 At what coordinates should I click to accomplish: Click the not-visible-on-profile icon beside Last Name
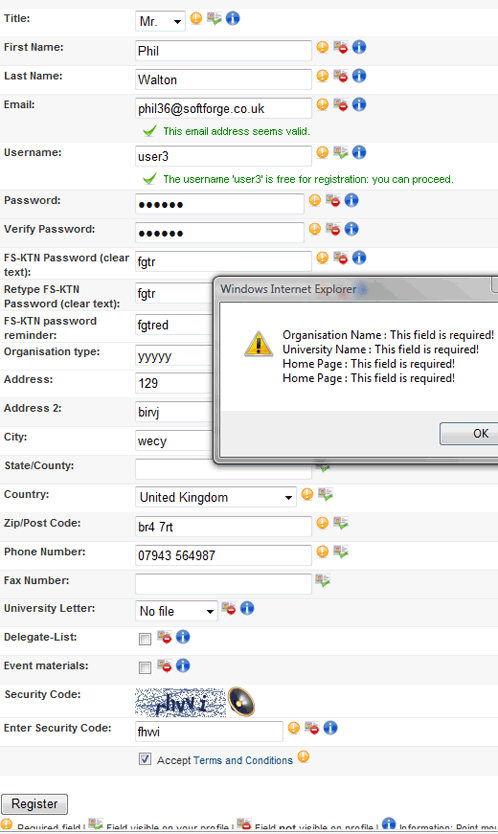point(341,76)
